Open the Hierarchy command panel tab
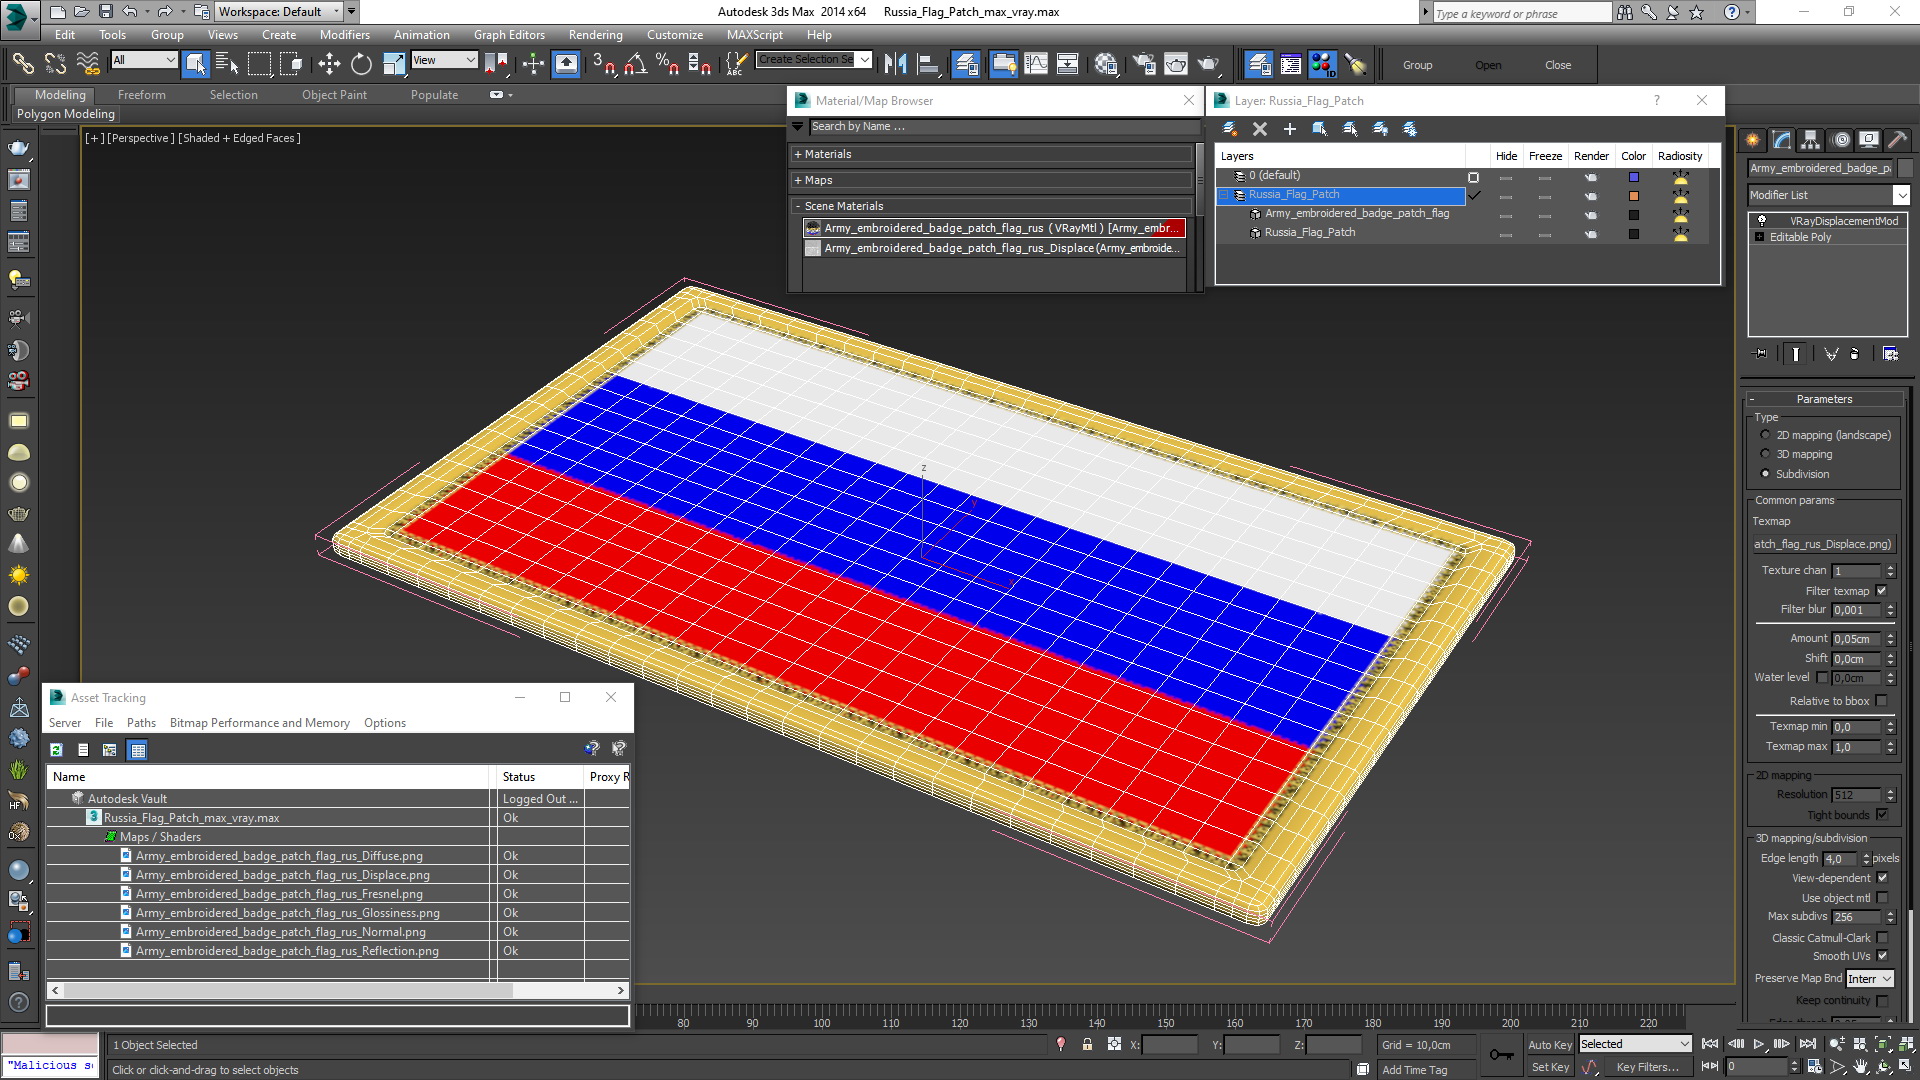 (x=1810, y=140)
